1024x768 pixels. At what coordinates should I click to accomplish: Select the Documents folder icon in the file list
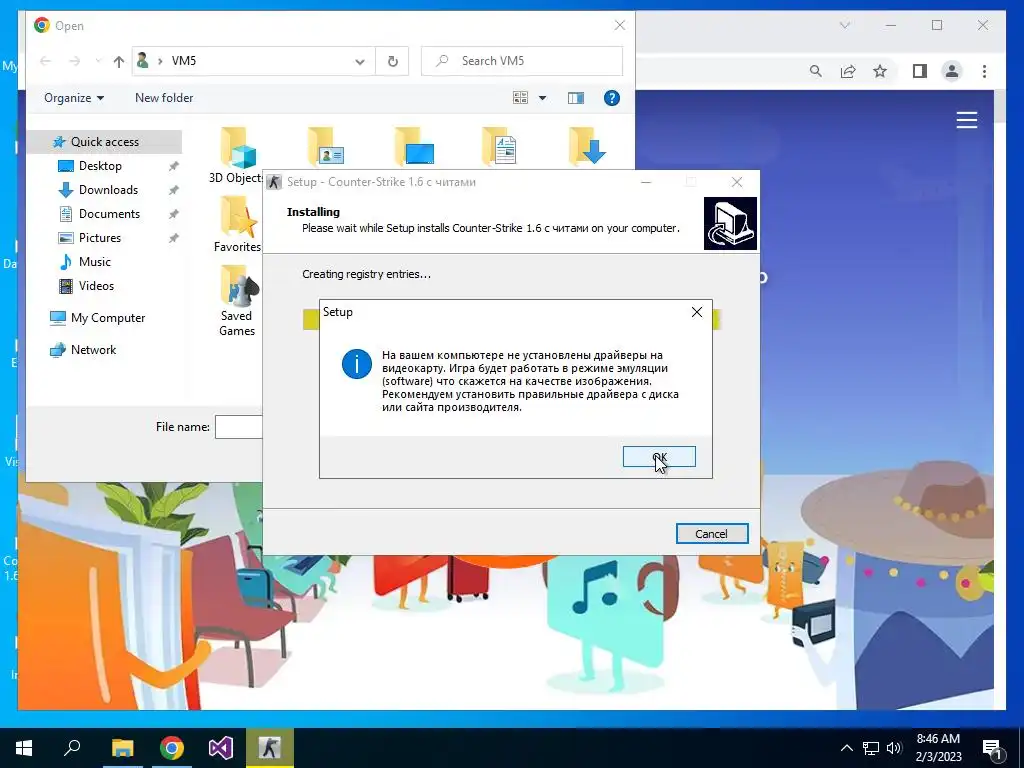[500, 146]
